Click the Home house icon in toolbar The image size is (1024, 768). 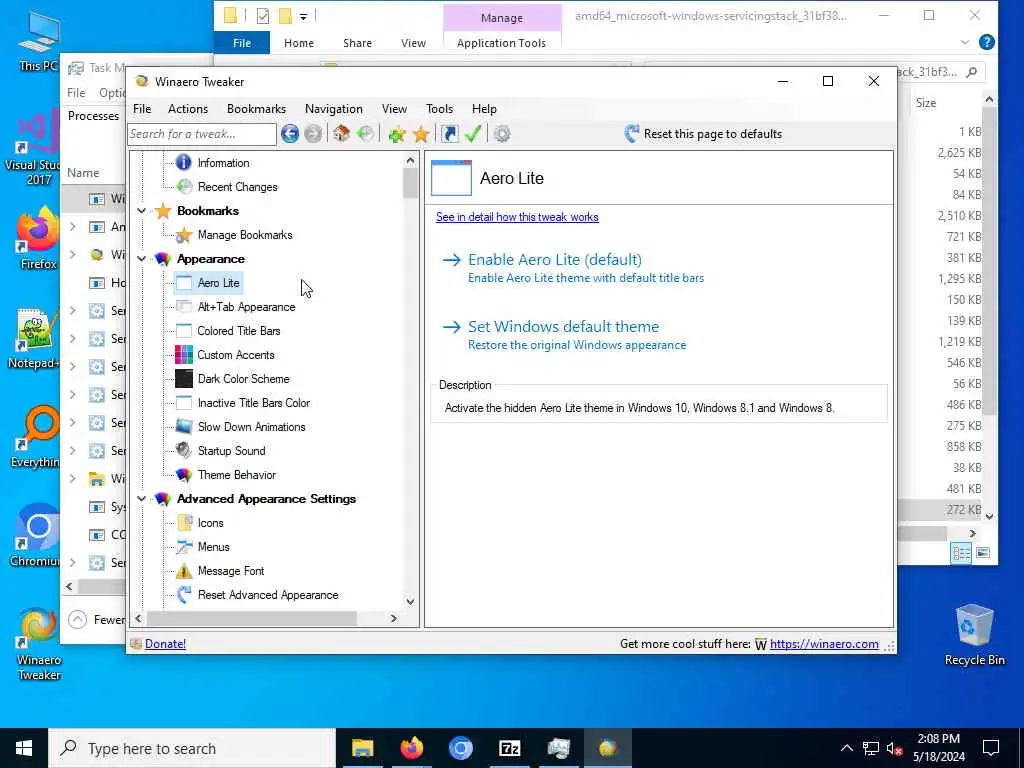[342, 134]
